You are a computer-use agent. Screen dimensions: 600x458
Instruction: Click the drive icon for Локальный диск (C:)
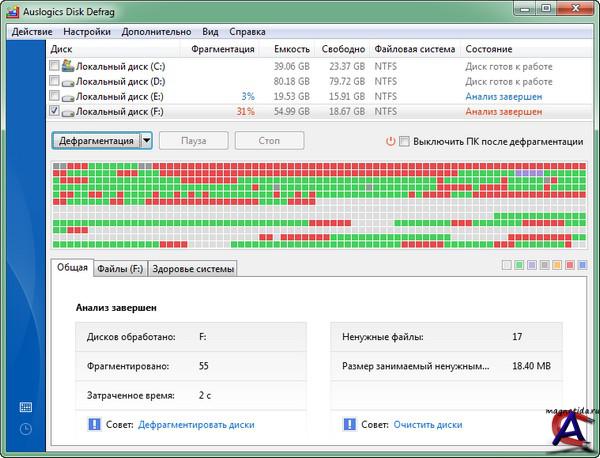pyautogui.click(x=68, y=66)
